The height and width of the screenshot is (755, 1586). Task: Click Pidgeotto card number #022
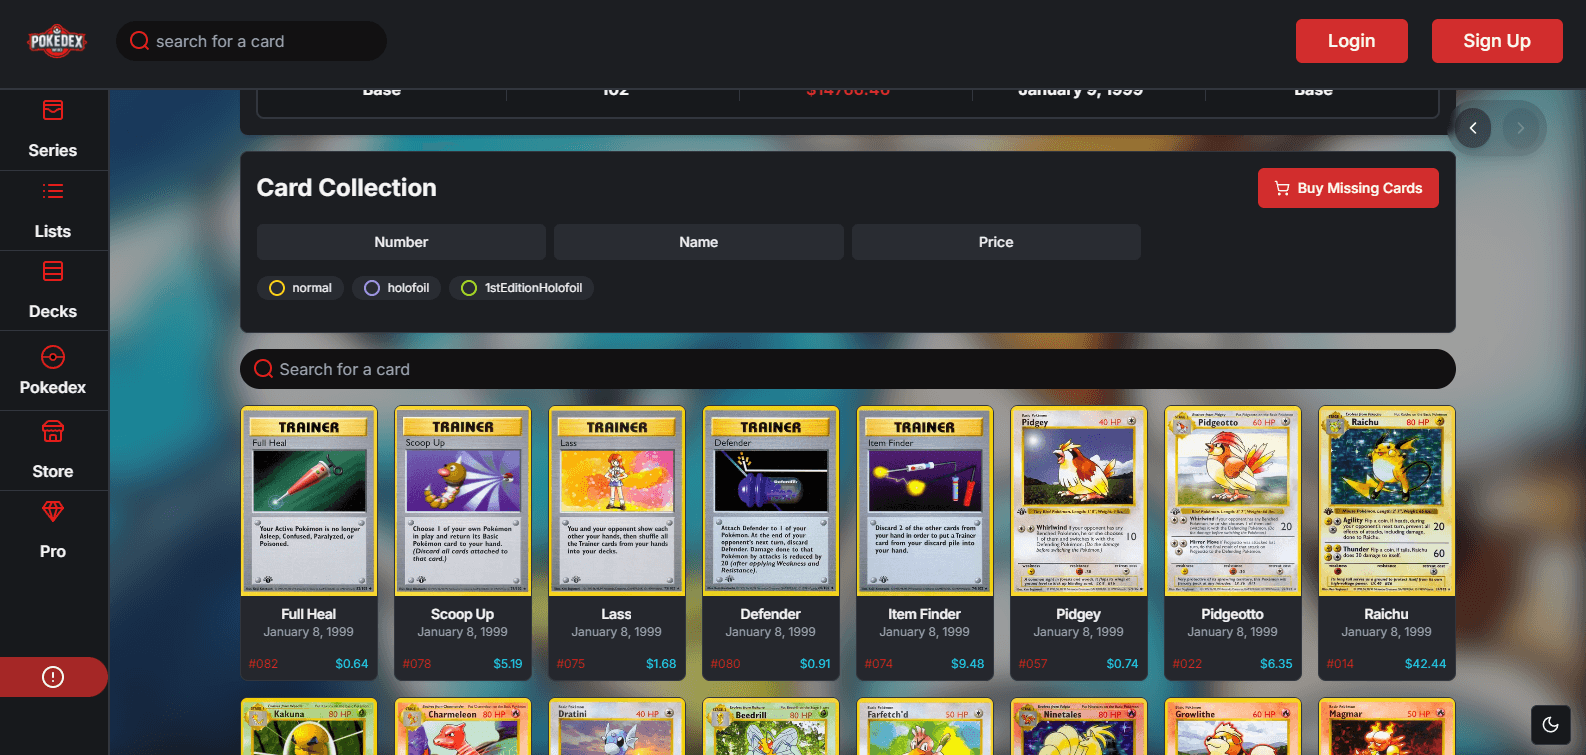(1187, 664)
